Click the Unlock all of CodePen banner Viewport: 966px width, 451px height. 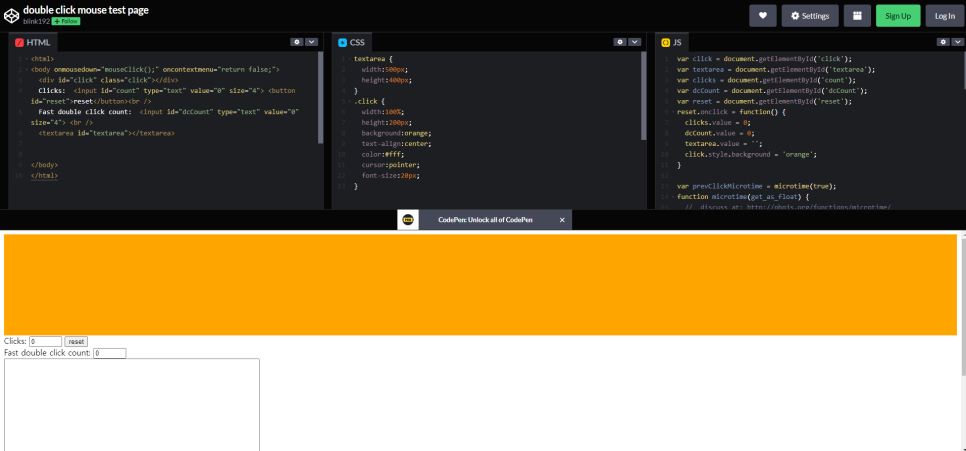[485, 220]
